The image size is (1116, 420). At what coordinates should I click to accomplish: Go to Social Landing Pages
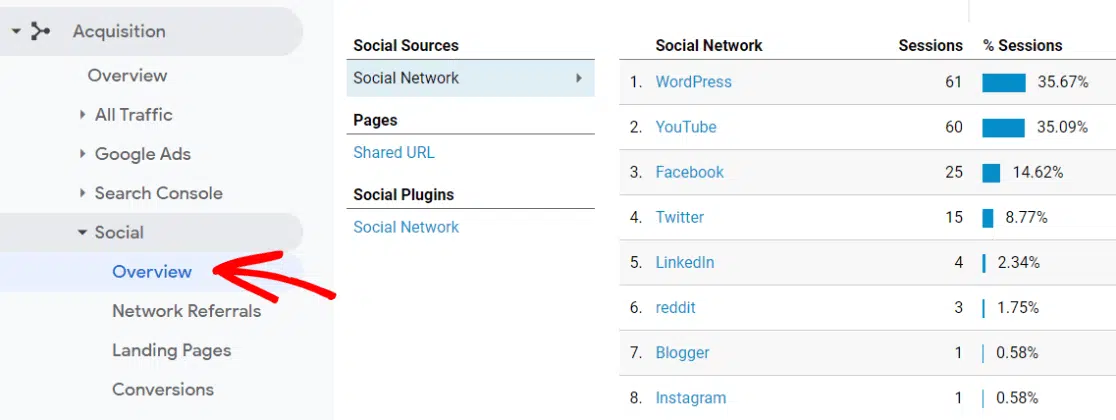171,350
